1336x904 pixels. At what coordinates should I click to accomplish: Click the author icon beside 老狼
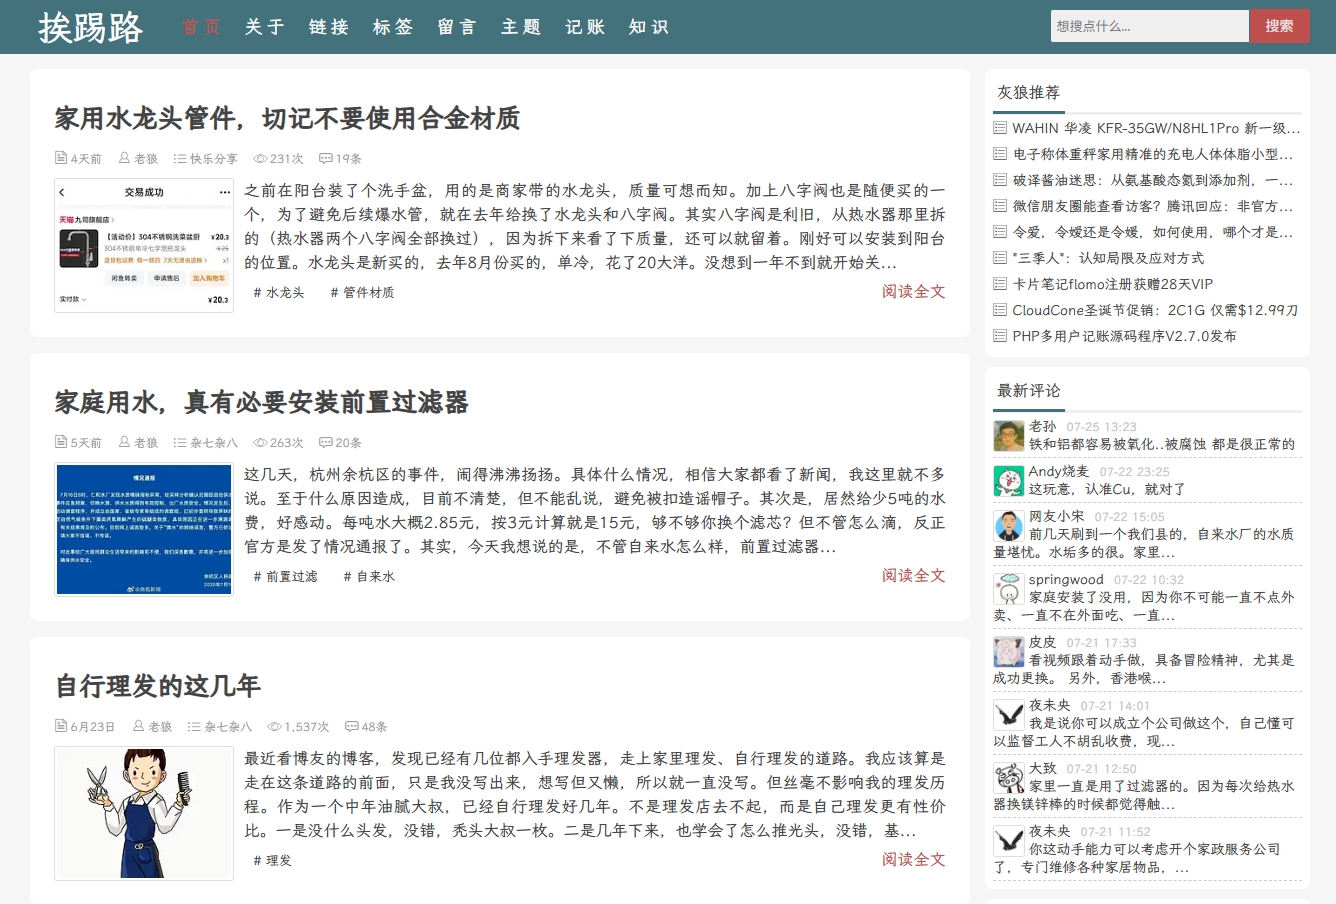pos(122,157)
